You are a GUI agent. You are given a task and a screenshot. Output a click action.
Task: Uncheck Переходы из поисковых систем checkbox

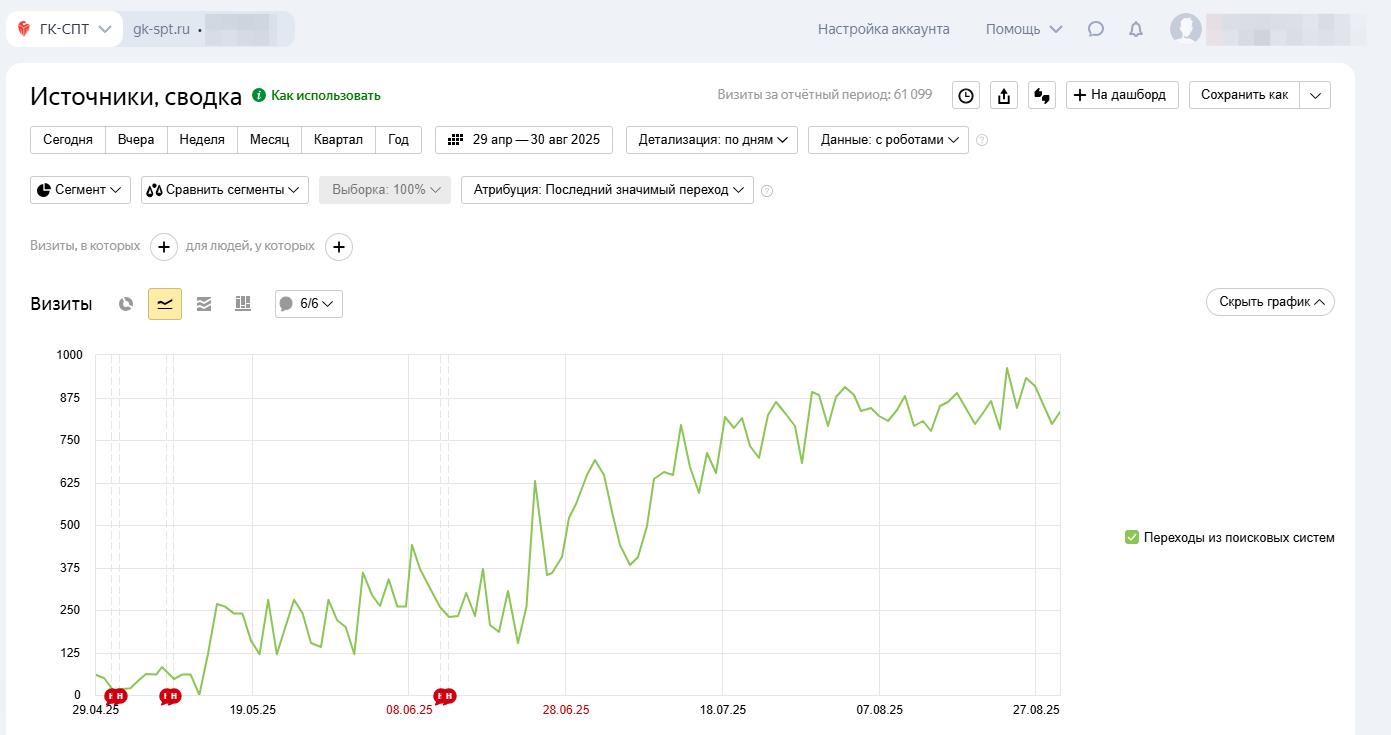[1132, 538]
